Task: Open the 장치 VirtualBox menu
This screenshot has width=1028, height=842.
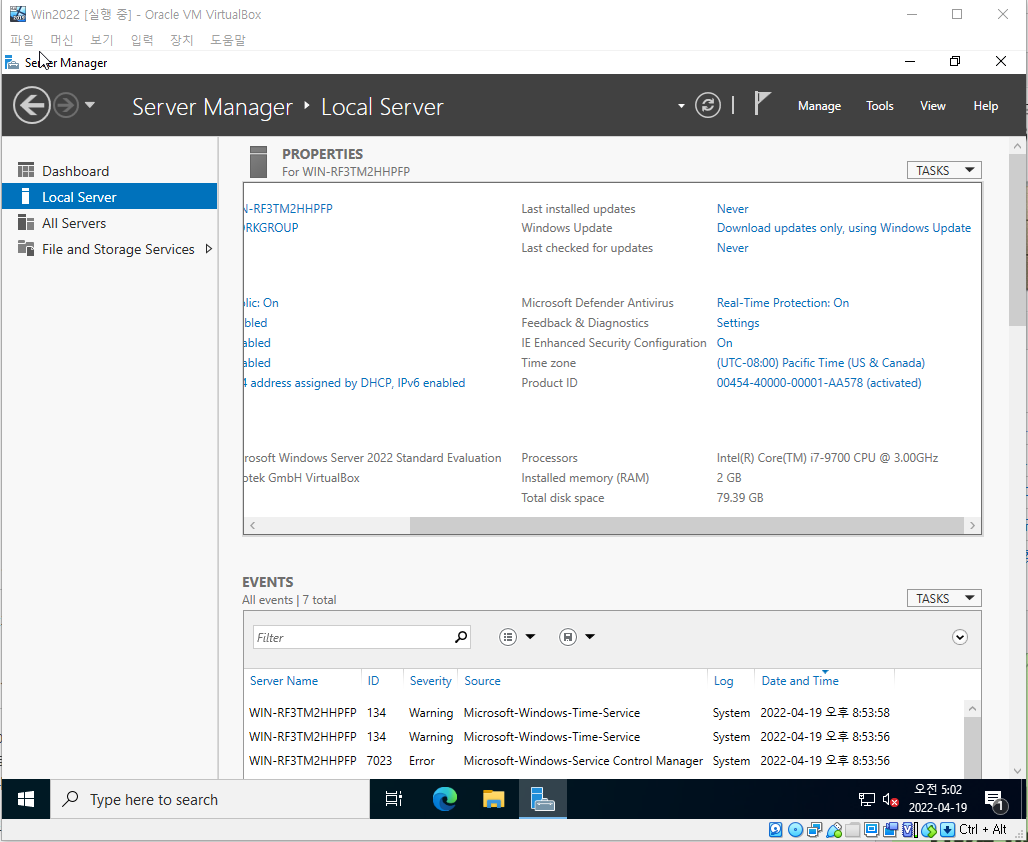Action: pos(182,40)
